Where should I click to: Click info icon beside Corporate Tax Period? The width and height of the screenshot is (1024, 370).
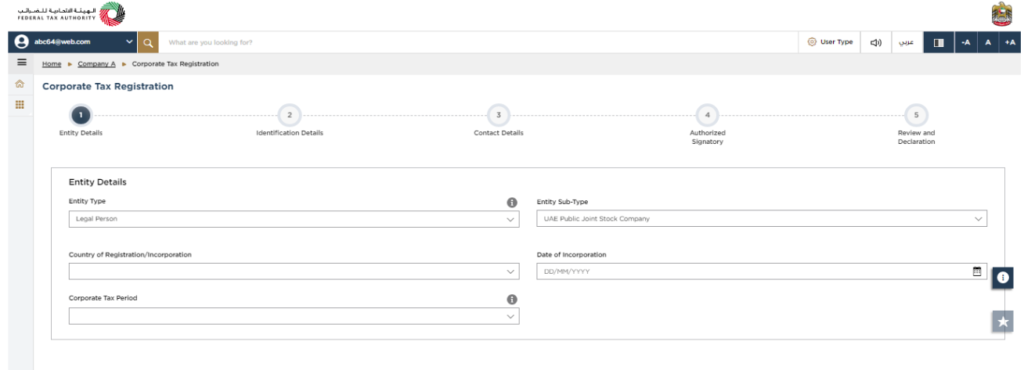click(x=512, y=299)
